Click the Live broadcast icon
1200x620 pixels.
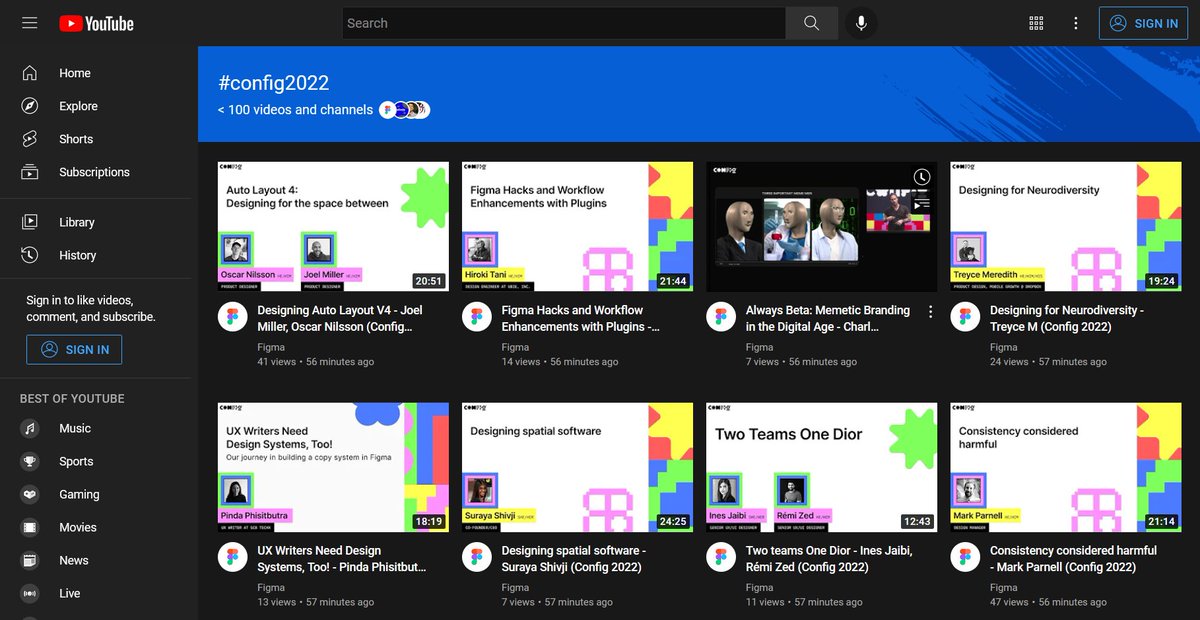coord(30,593)
